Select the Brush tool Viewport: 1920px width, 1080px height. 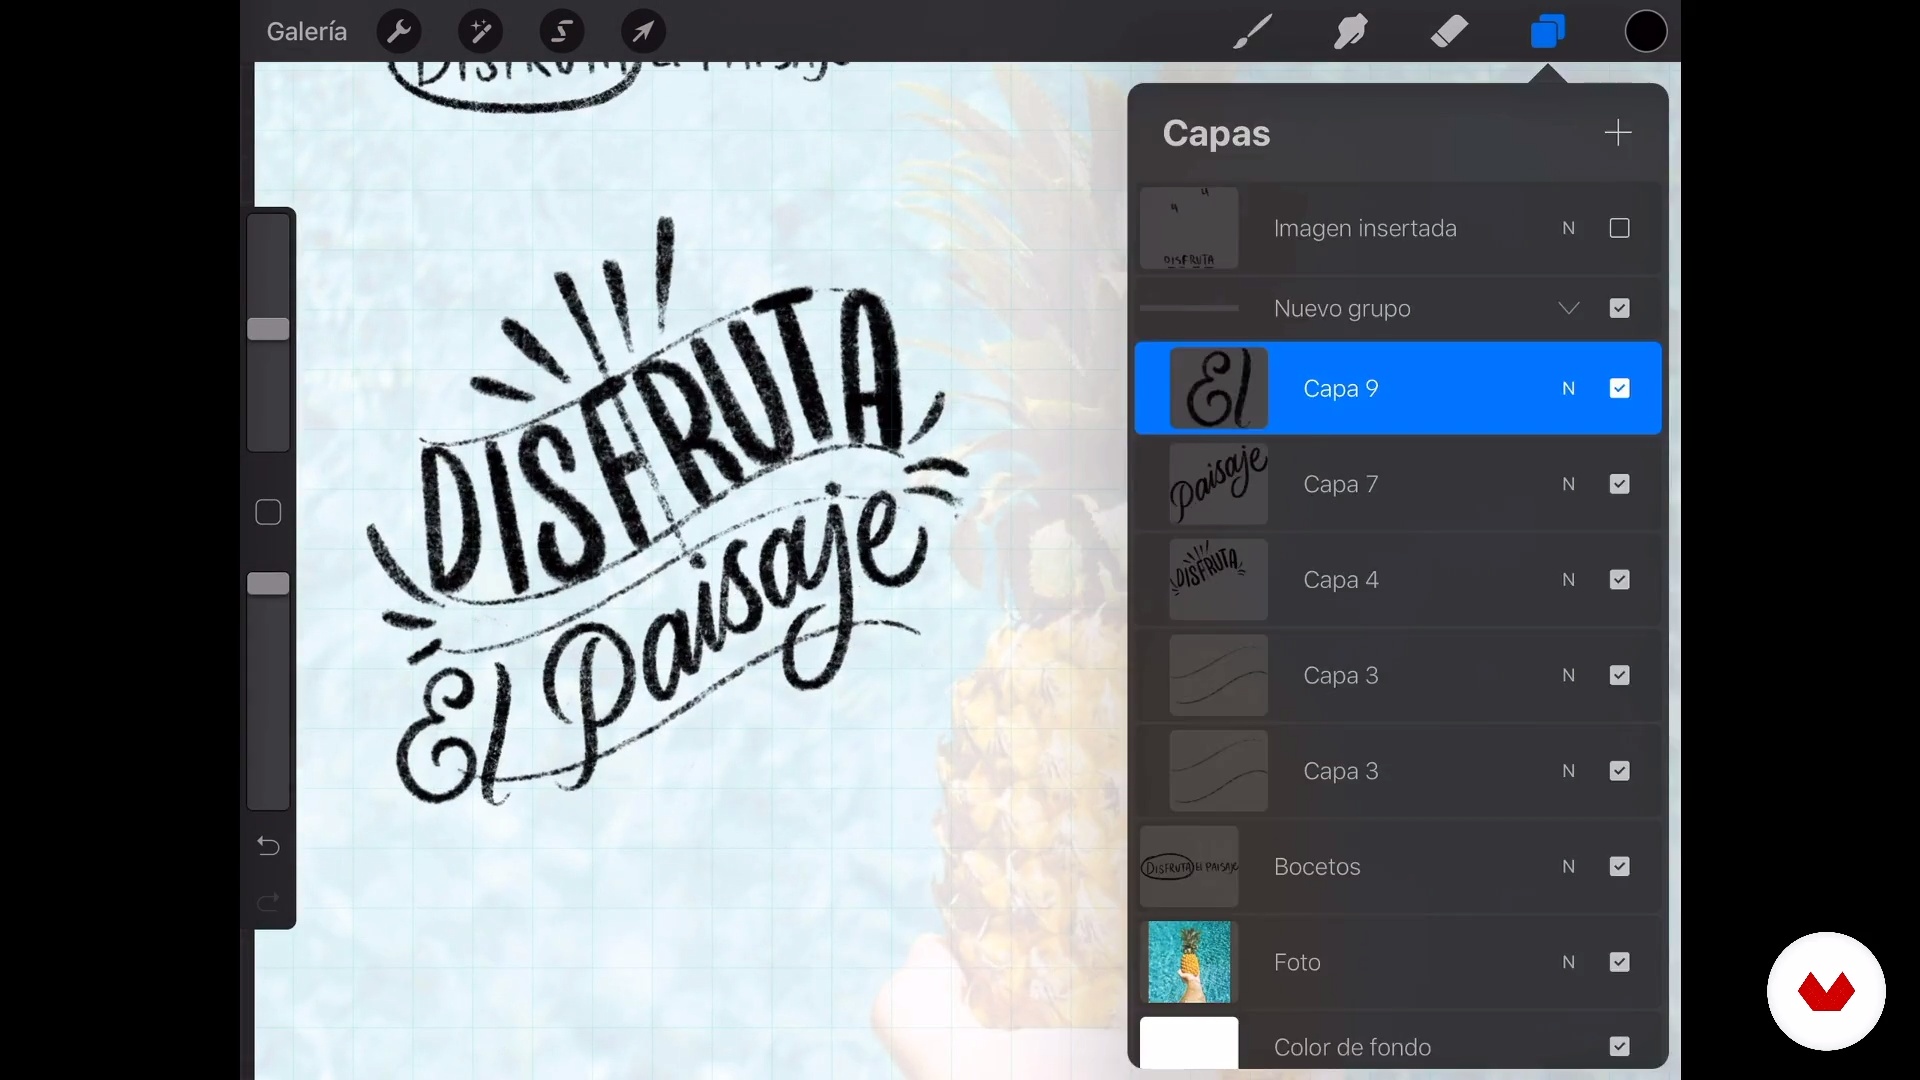(1252, 32)
